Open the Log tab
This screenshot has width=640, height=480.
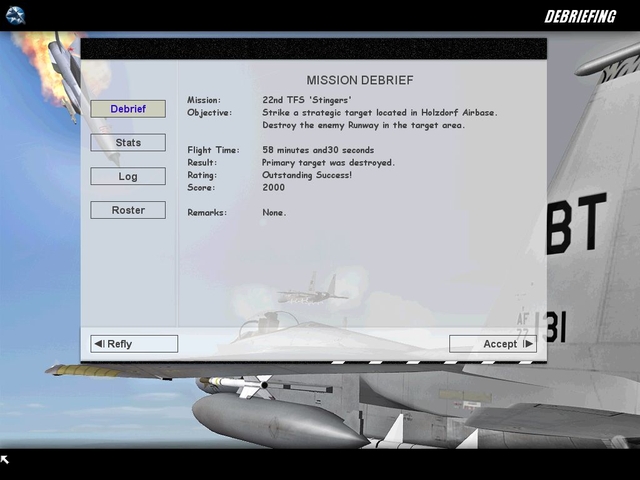click(x=128, y=176)
